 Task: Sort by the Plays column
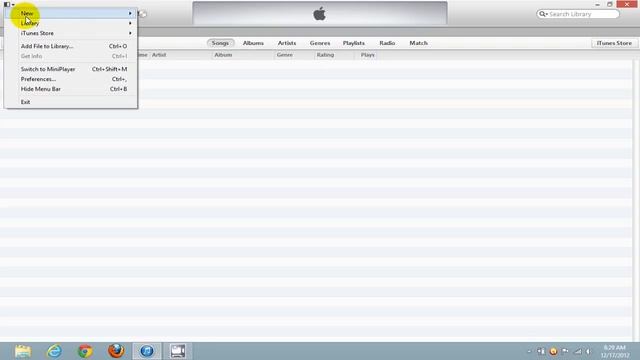tap(367, 55)
